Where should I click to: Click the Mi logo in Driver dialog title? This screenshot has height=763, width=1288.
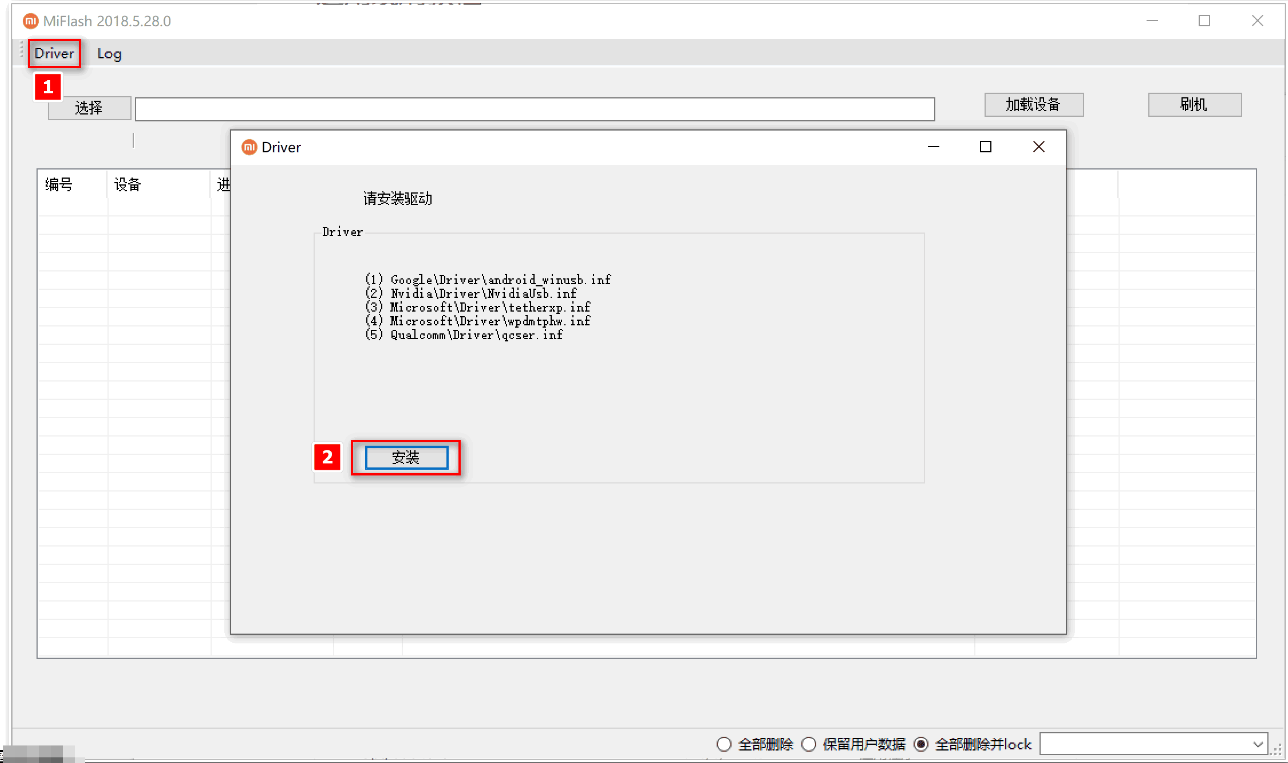[249, 147]
